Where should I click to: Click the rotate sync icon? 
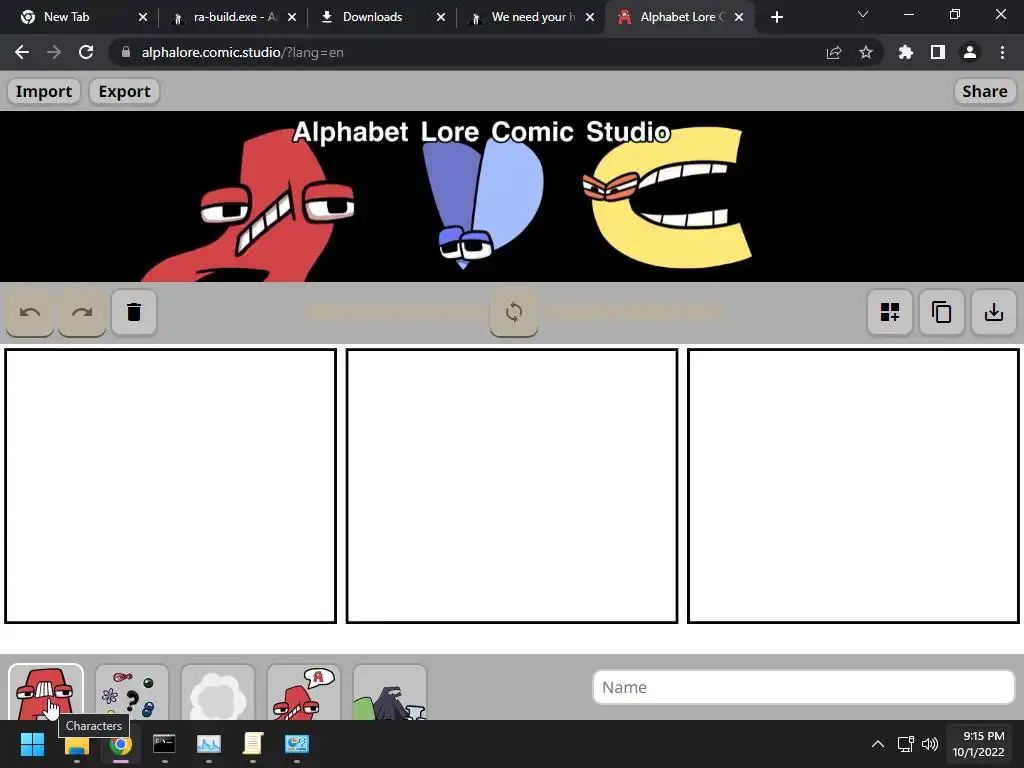click(514, 312)
